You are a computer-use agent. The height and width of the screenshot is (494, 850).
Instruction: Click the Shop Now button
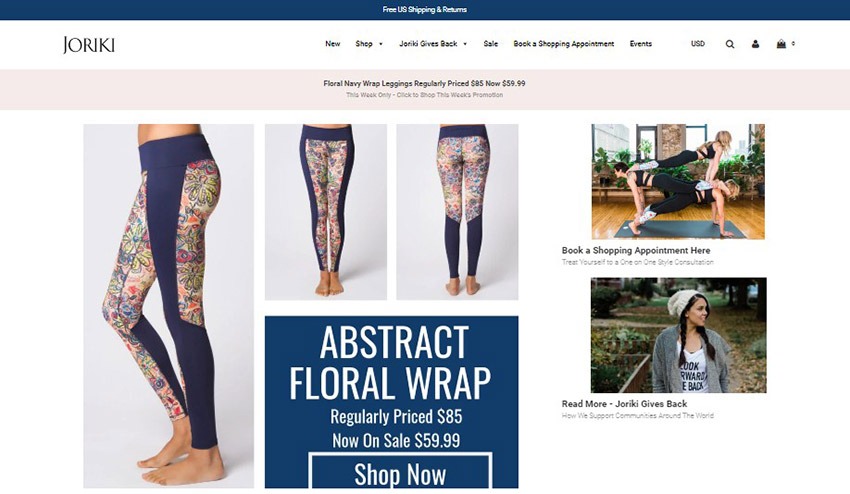400,471
